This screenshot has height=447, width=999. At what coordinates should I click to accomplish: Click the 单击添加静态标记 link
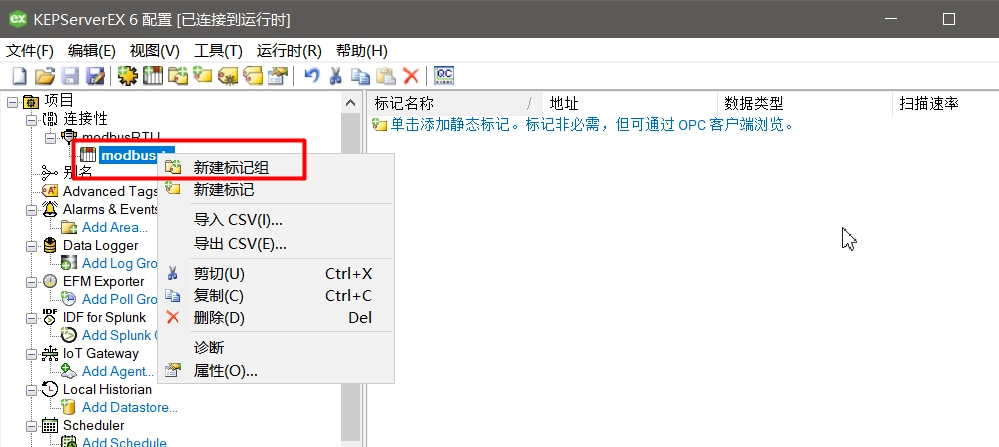pyautogui.click(x=593, y=124)
